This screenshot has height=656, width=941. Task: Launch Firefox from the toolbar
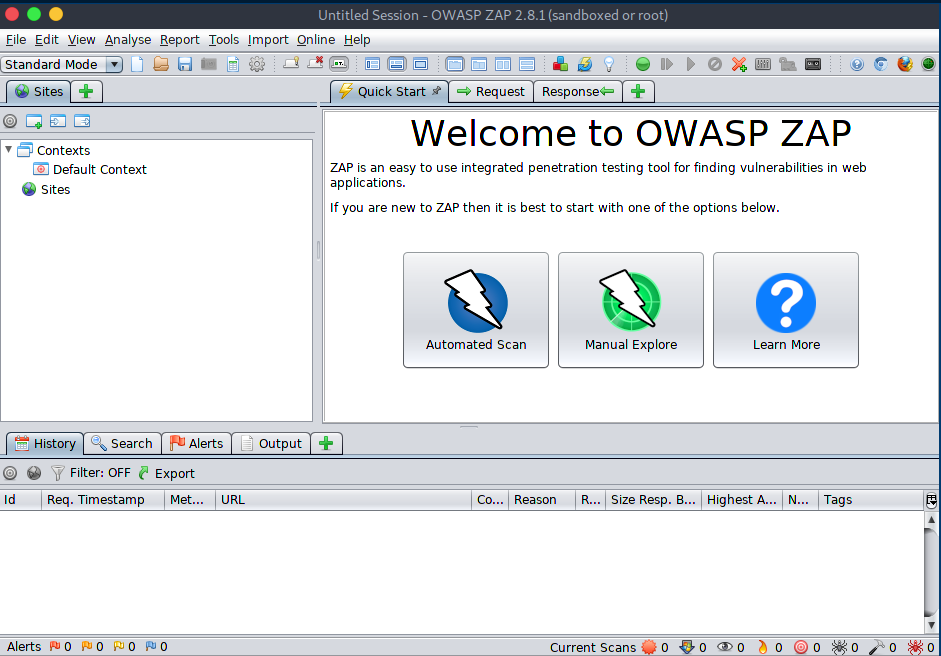(905, 63)
